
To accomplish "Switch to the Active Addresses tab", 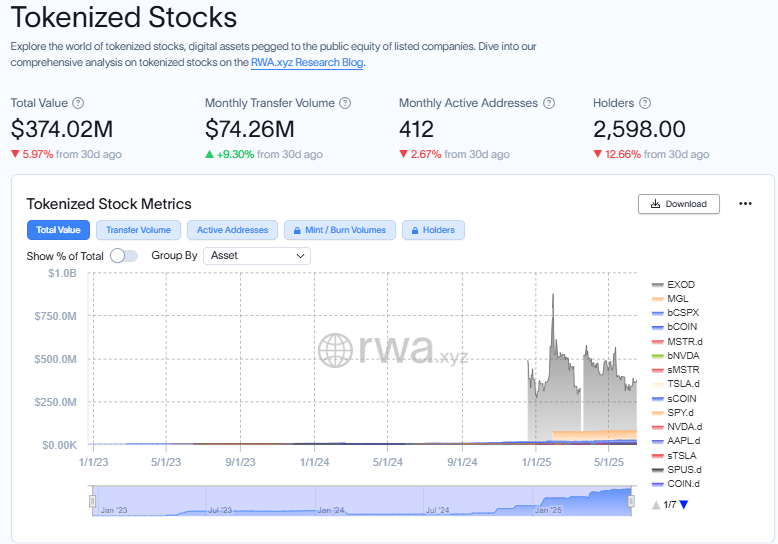I will [232, 230].
